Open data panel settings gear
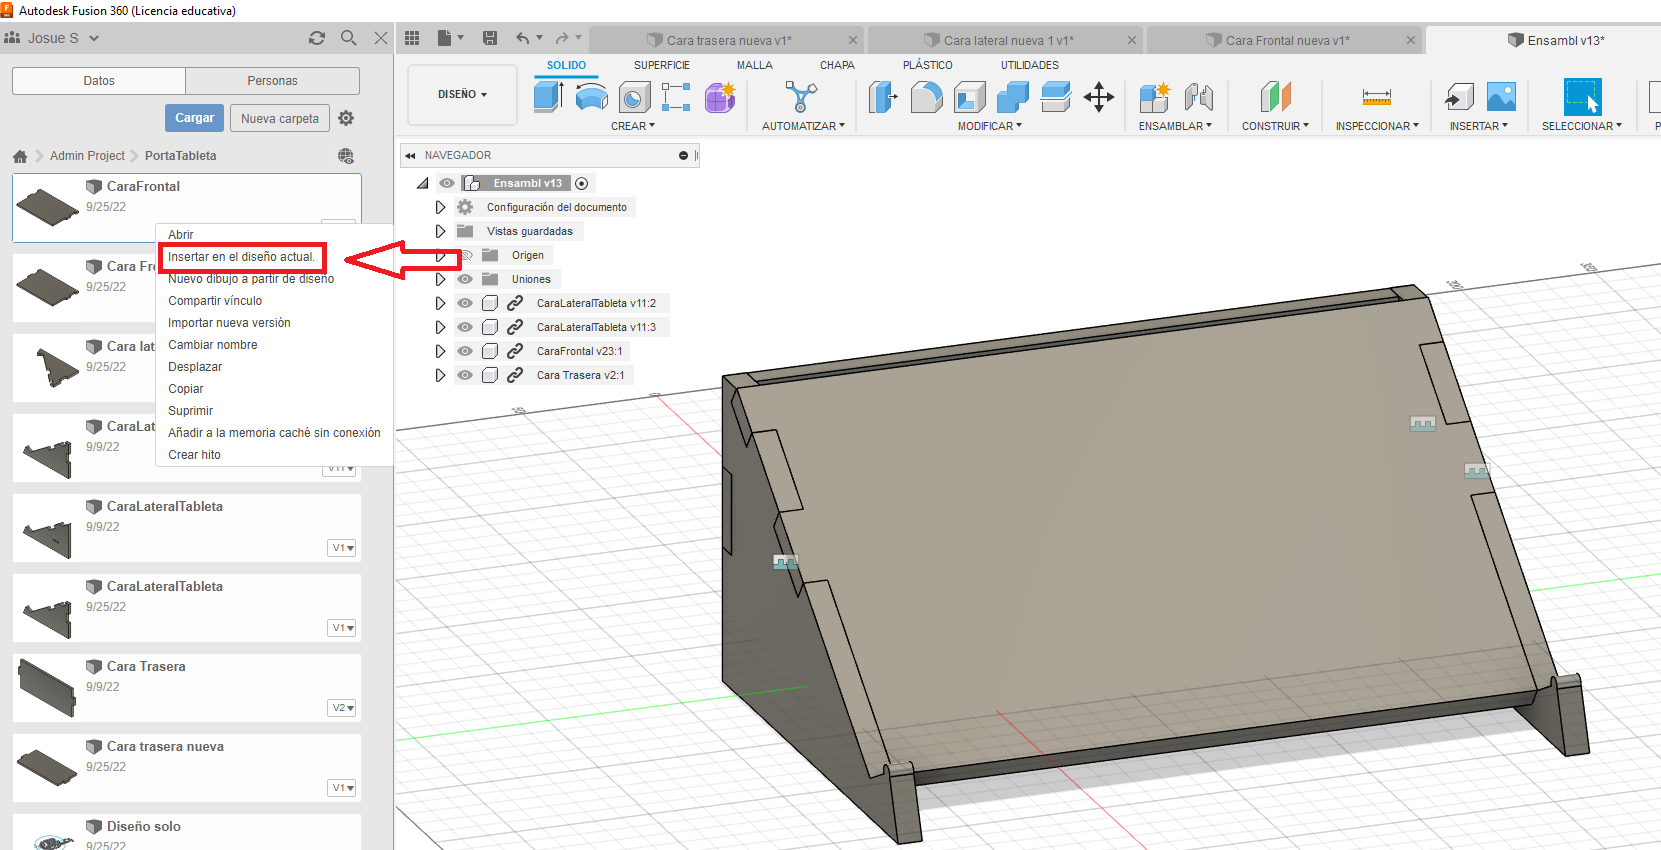1661x850 pixels. click(x=346, y=118)
